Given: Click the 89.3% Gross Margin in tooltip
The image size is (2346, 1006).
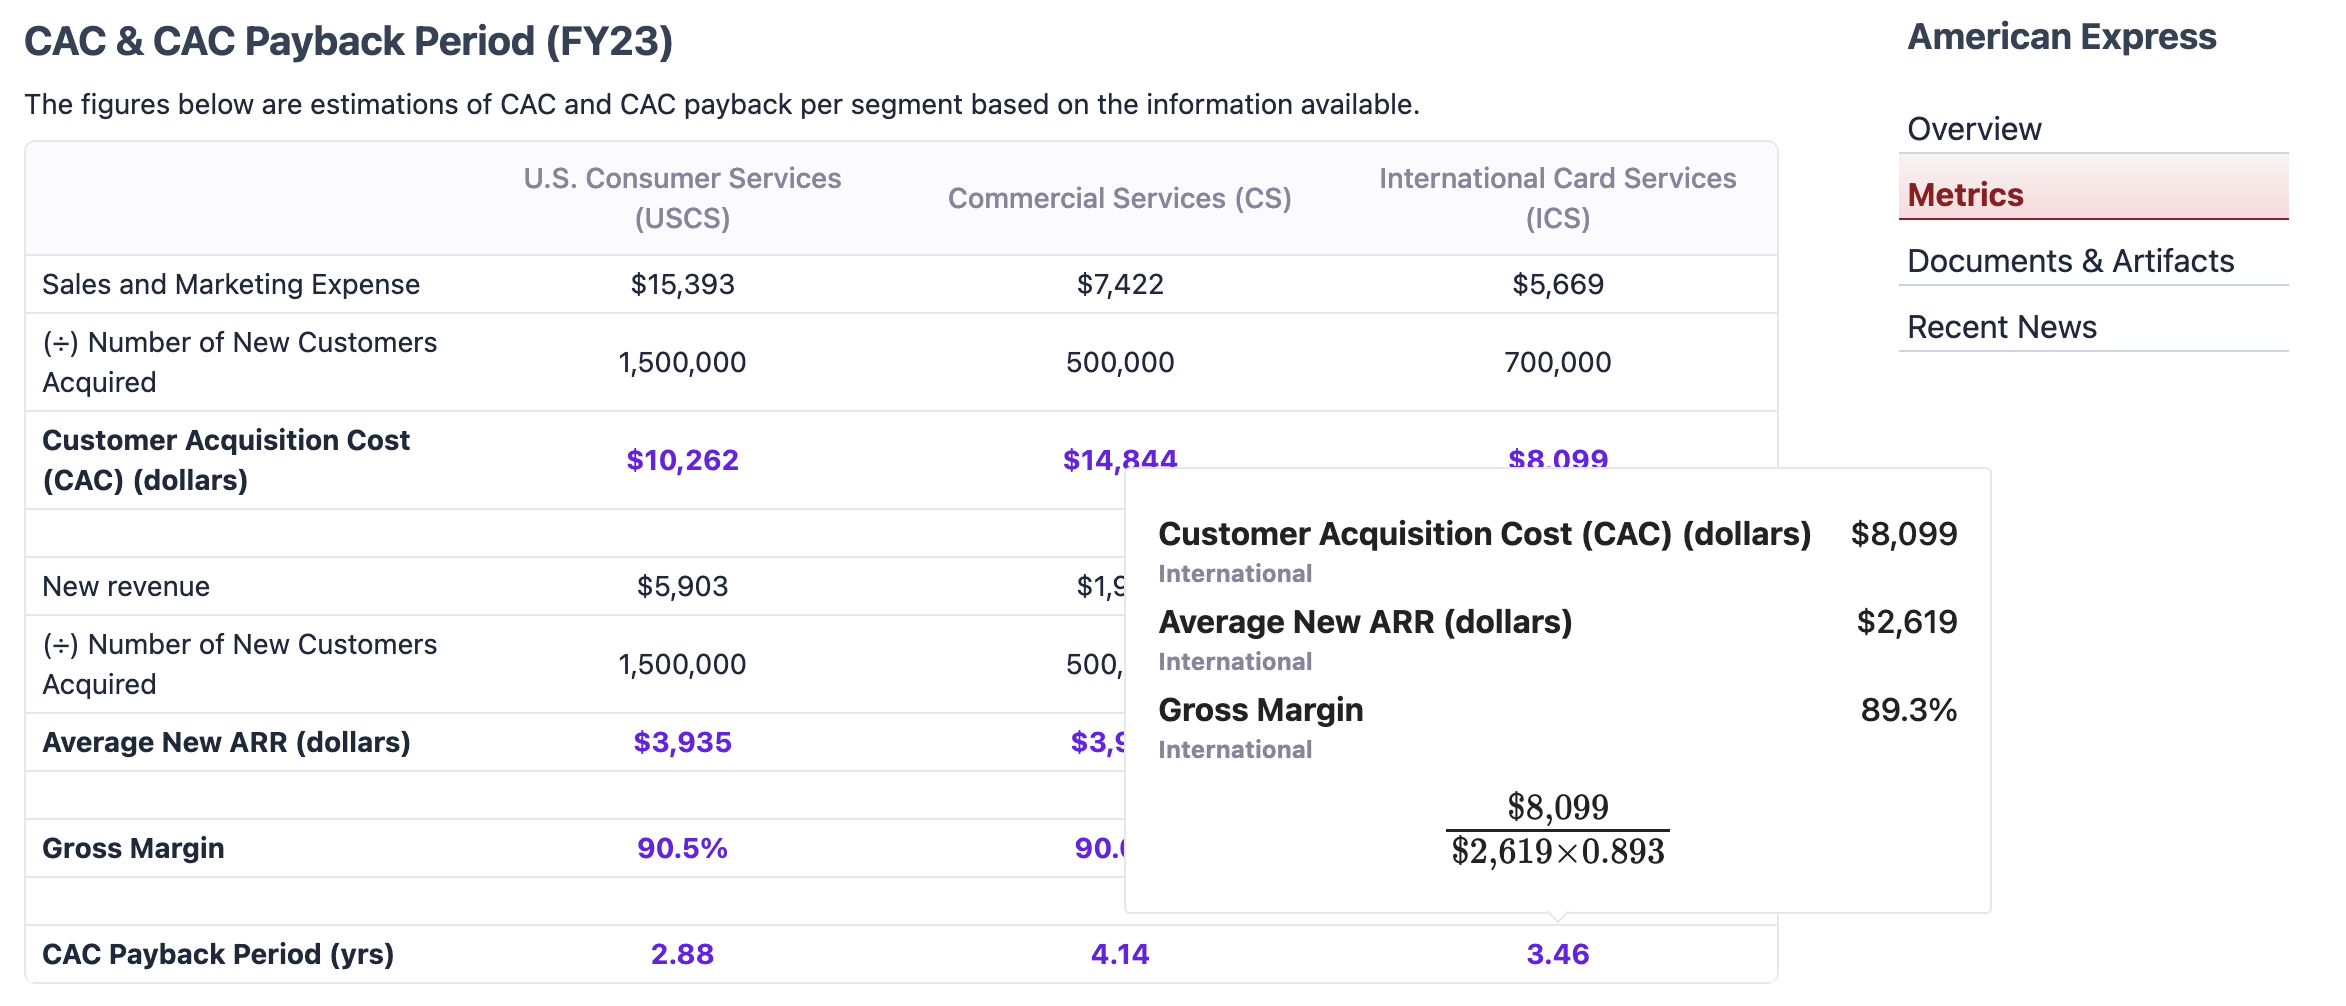Looking at the screenshot, I should (x=1907, y=710).
